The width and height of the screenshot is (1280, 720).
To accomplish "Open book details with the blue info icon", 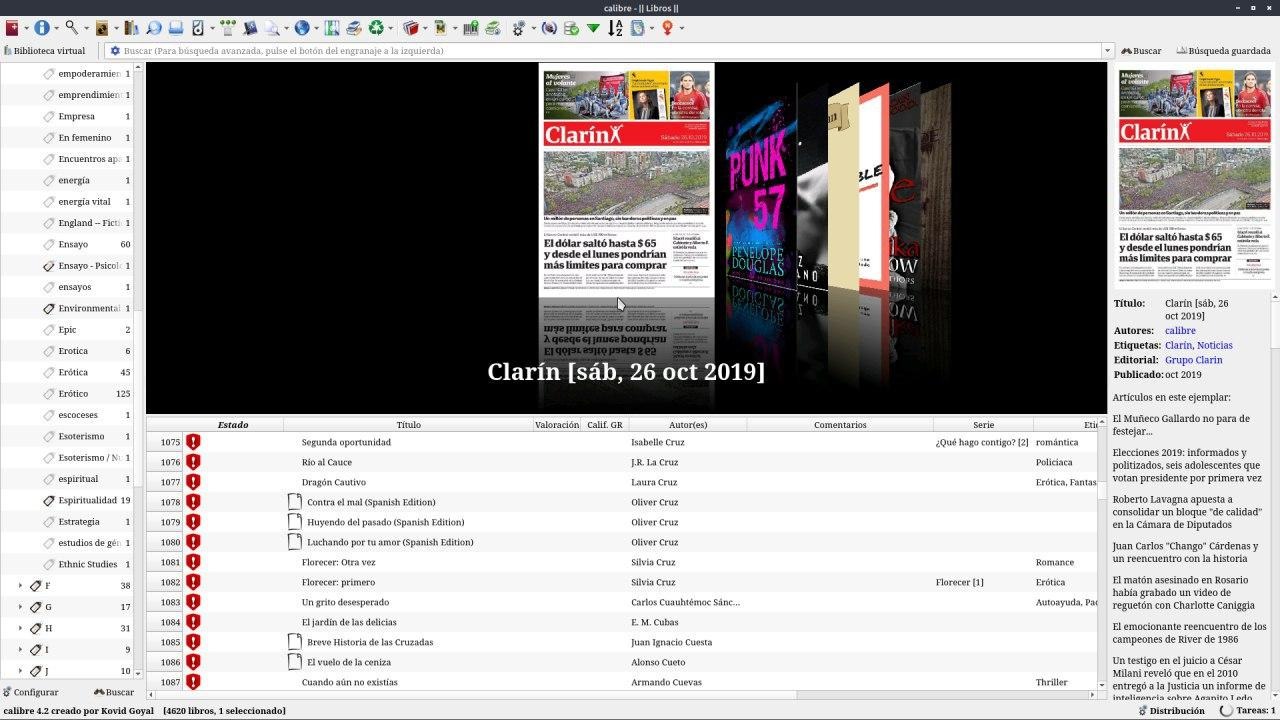I will [x=41, y=28].
